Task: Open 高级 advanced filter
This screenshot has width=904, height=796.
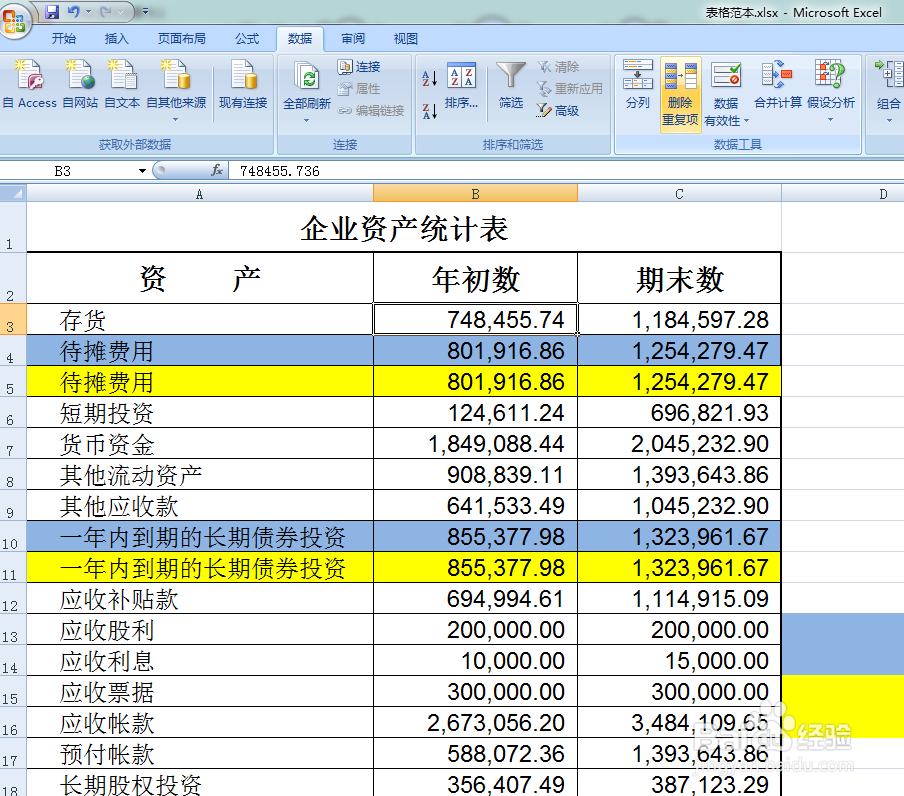Action: [558, 111]
